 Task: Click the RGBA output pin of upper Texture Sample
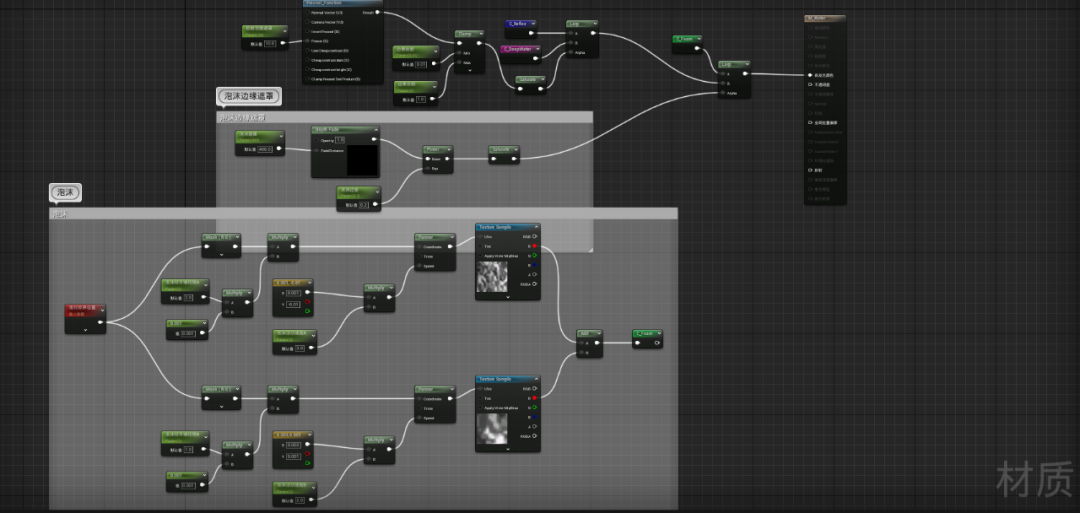pyautogui.click(x=534, y=284)
